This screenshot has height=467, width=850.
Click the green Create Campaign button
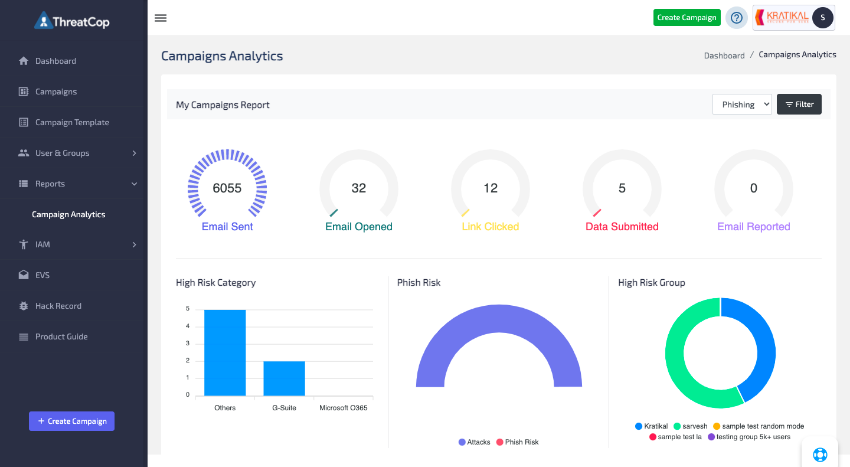tap(686, 18)
